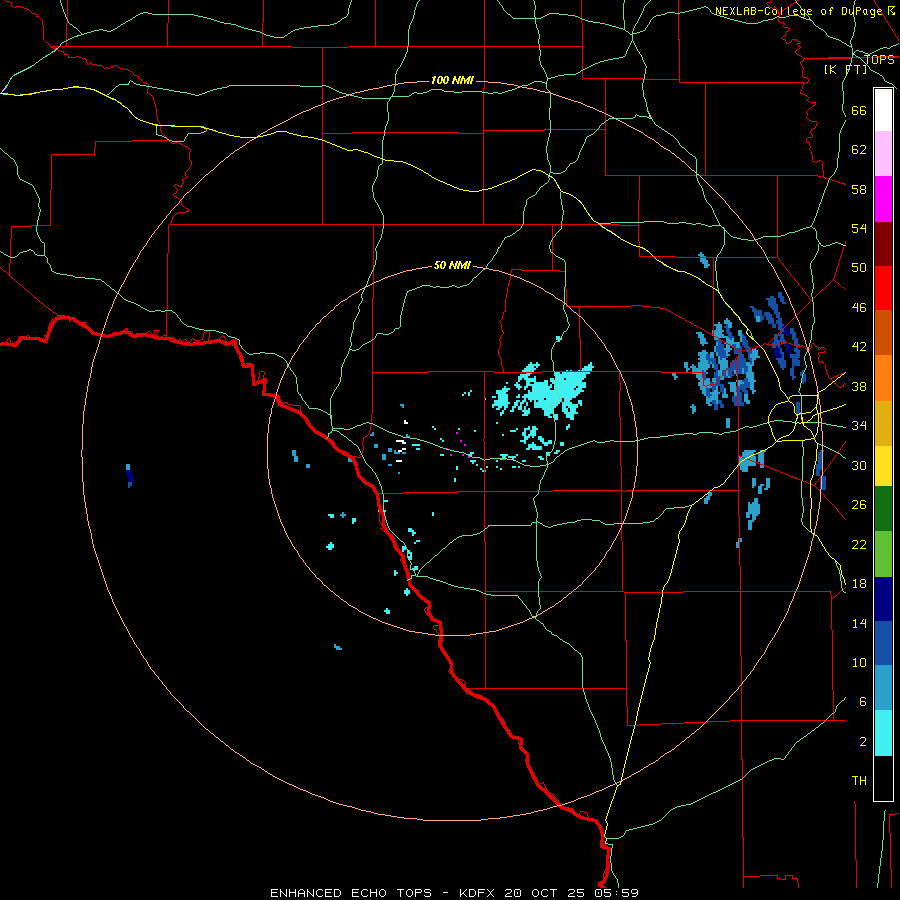Select the bright yellow legend swatch

click(883, 466)
